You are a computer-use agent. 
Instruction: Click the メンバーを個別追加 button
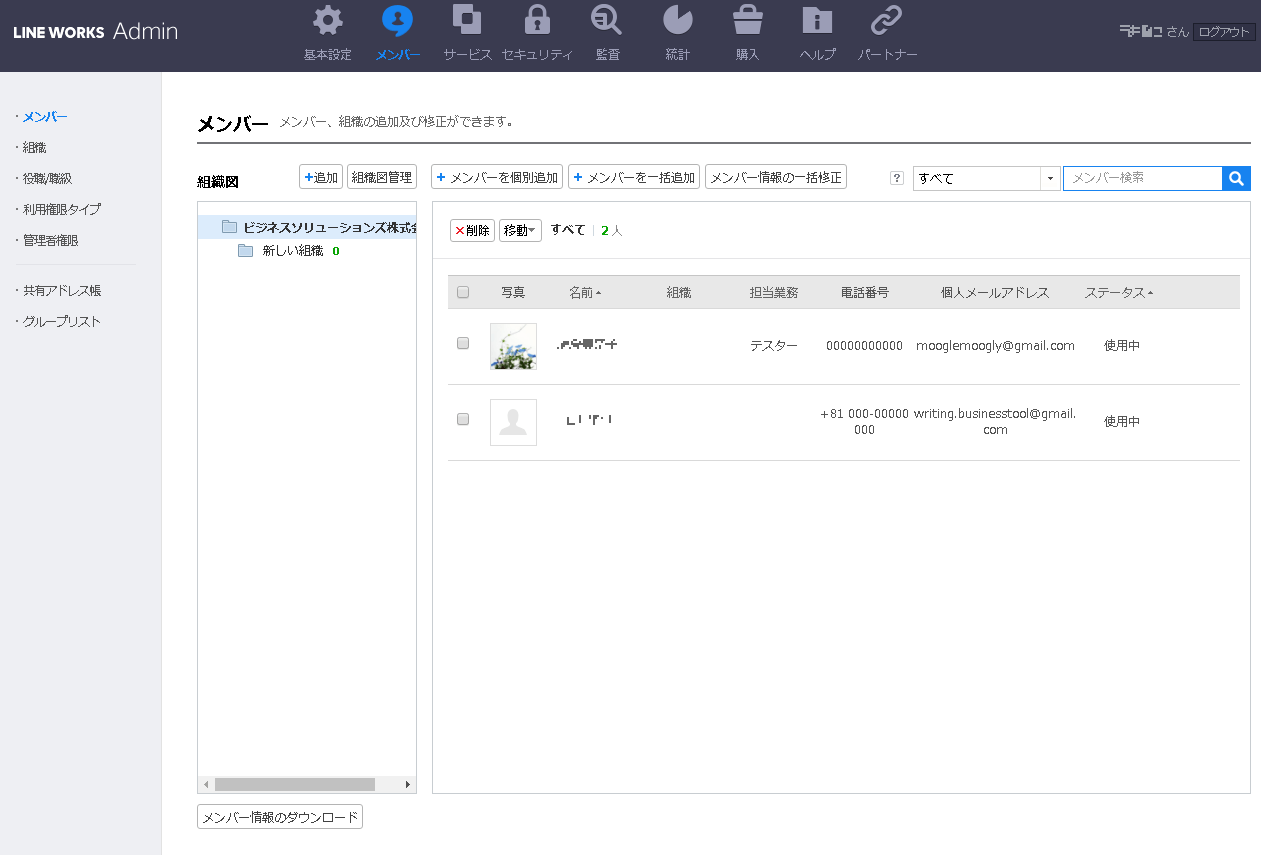[497, 177]
